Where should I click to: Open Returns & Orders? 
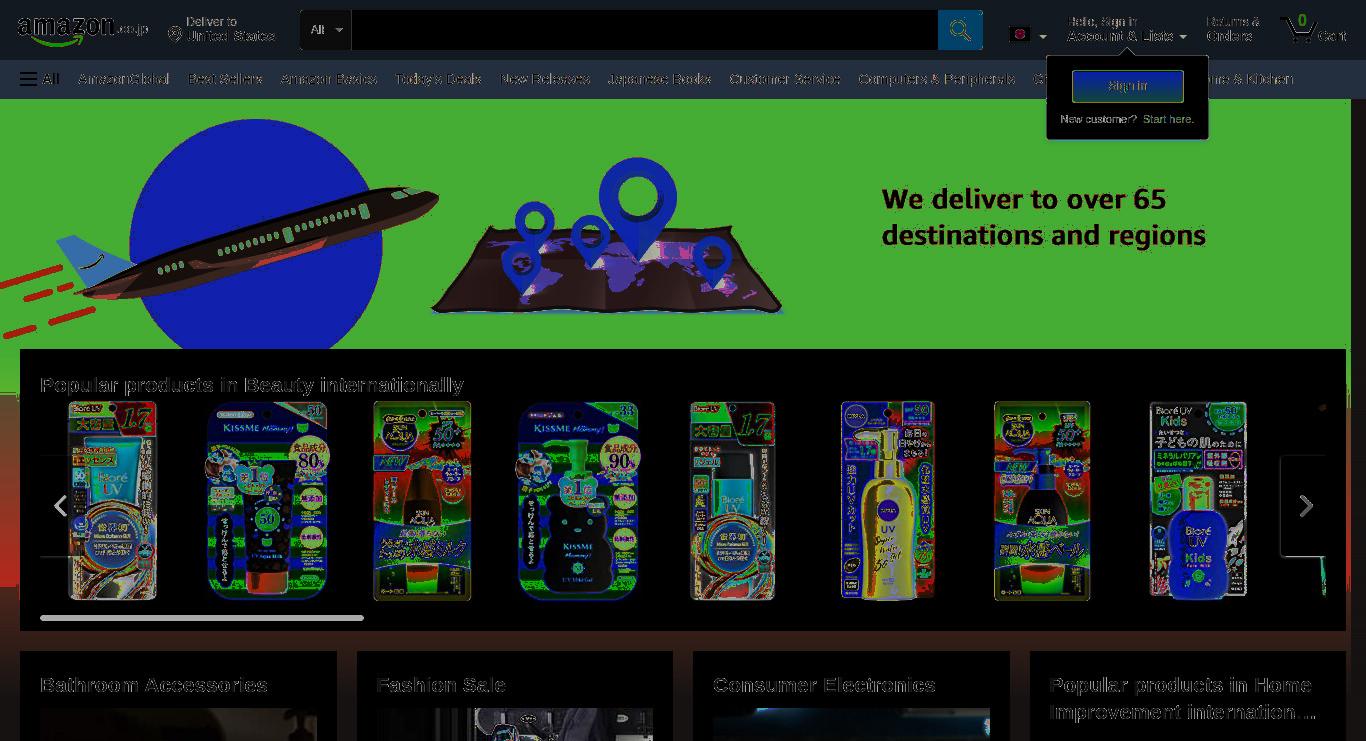1232,29
